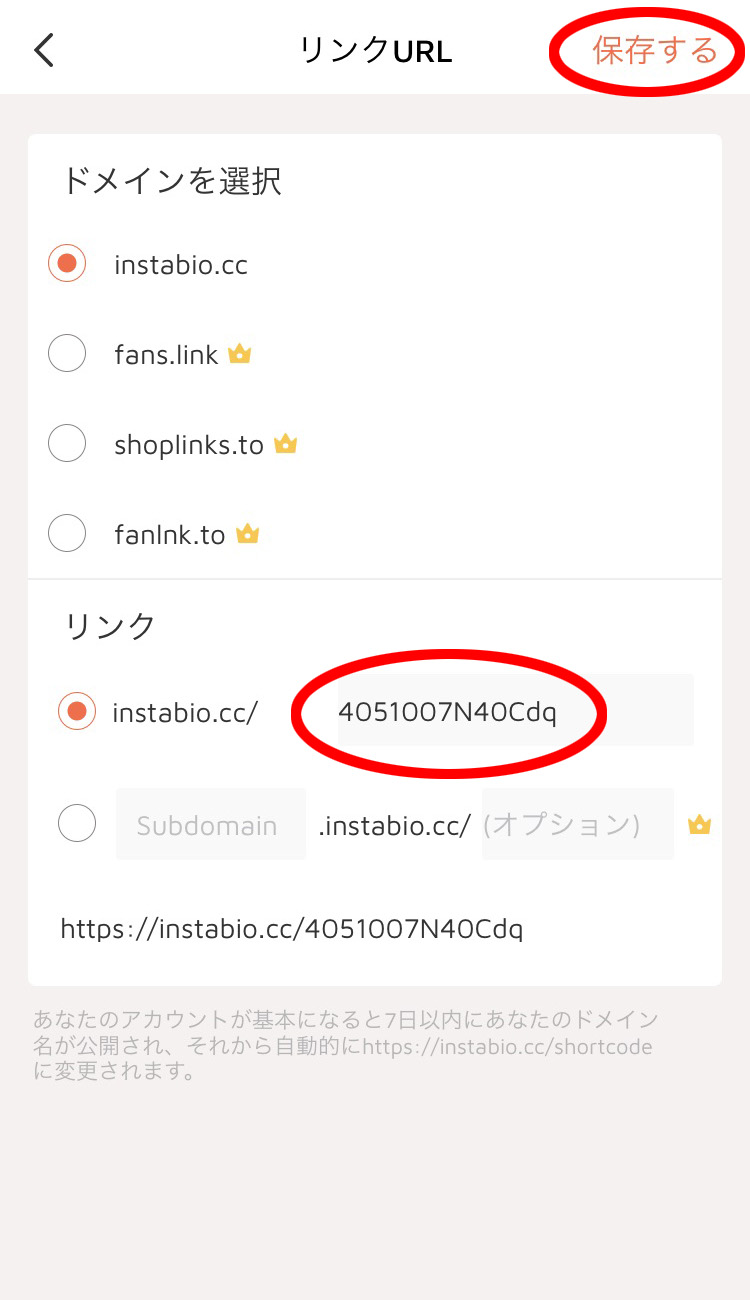The image size is (750, 1300).
Task: Pick the fanlnk.to domain radio button
Action: [67, 533]
